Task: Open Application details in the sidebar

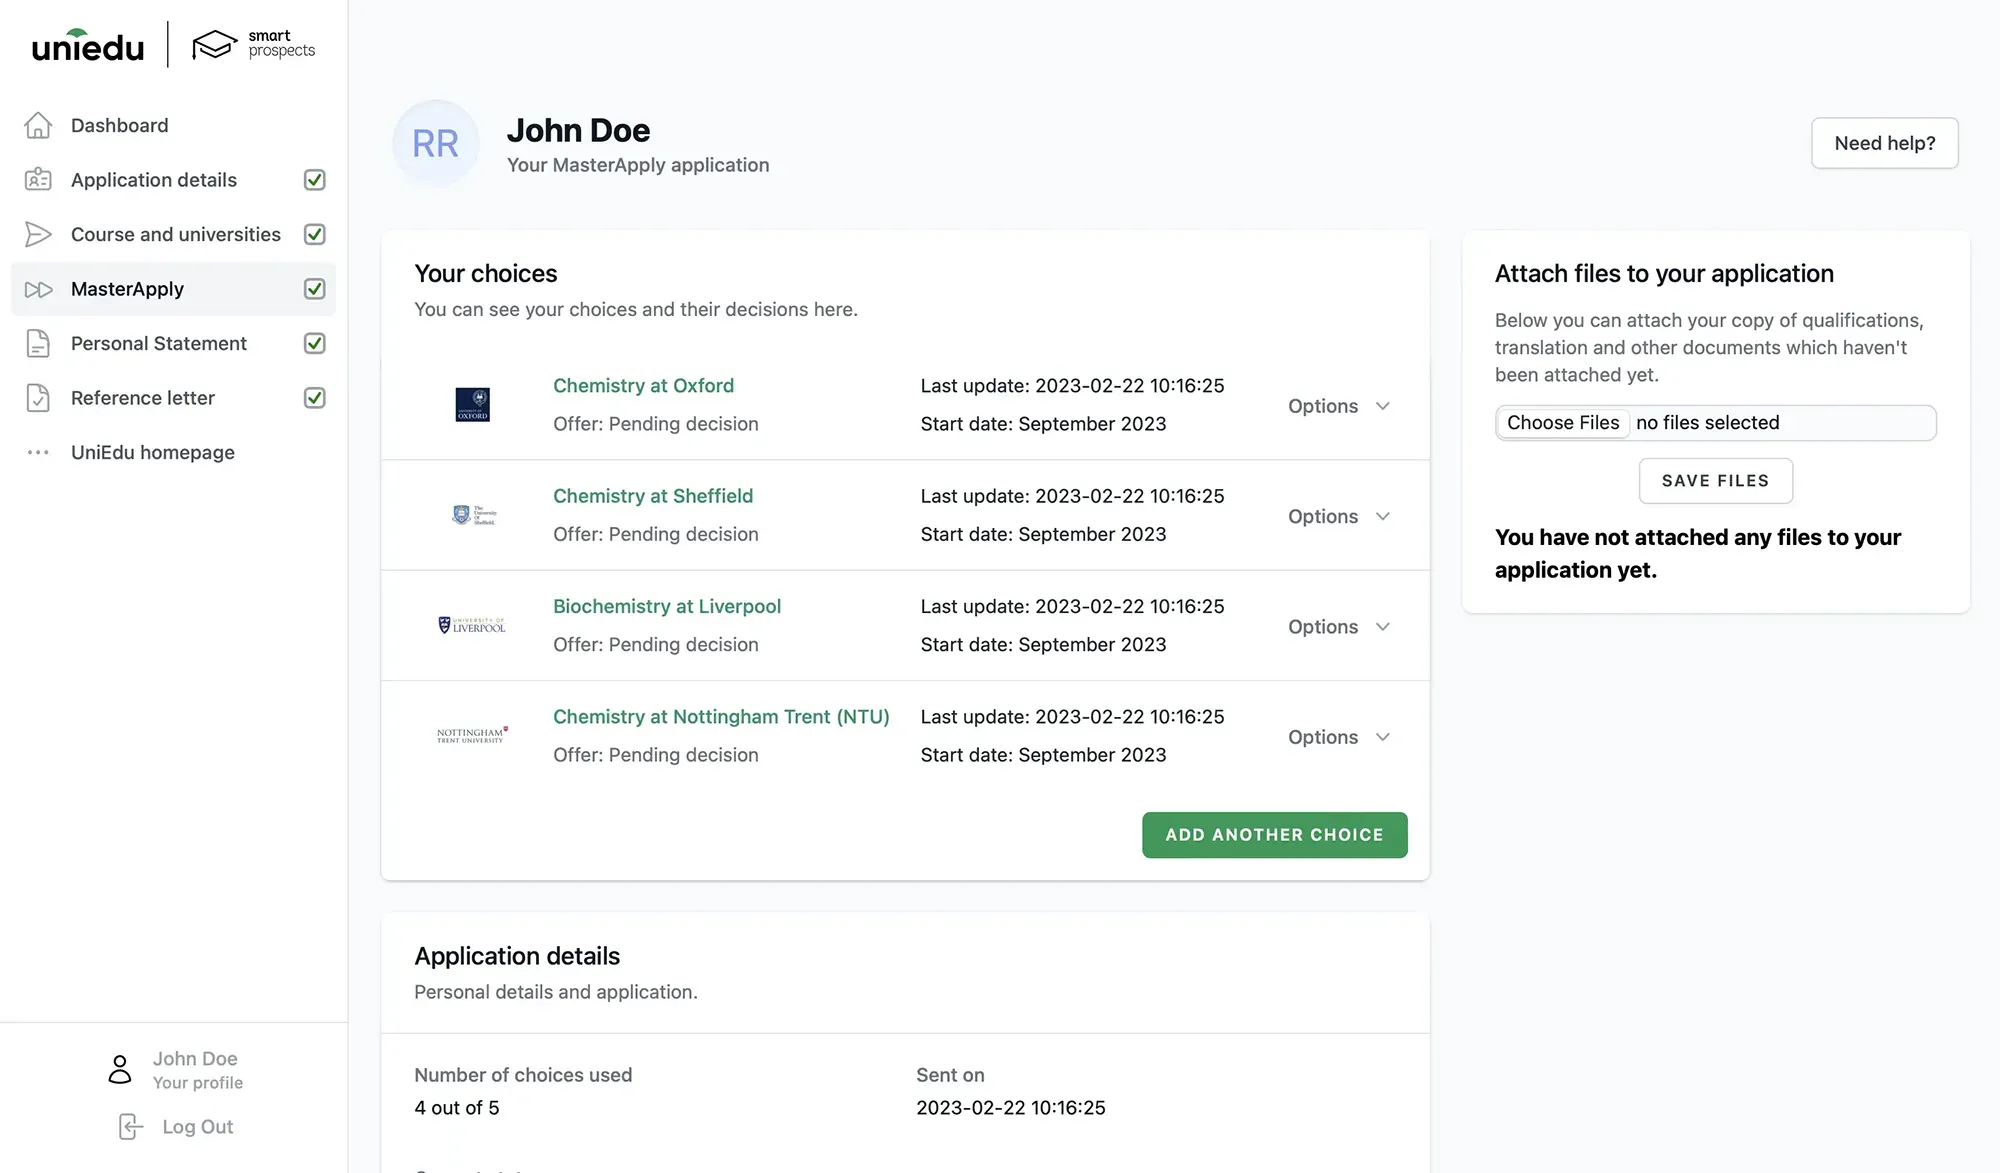Action: pos(173,180)
